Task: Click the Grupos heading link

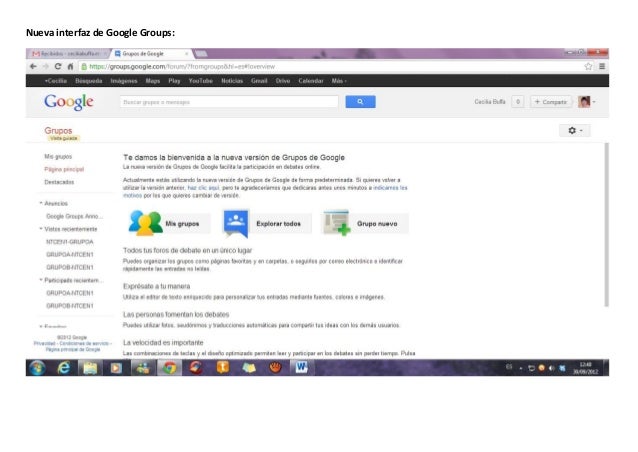Action: tap(58, 130)
